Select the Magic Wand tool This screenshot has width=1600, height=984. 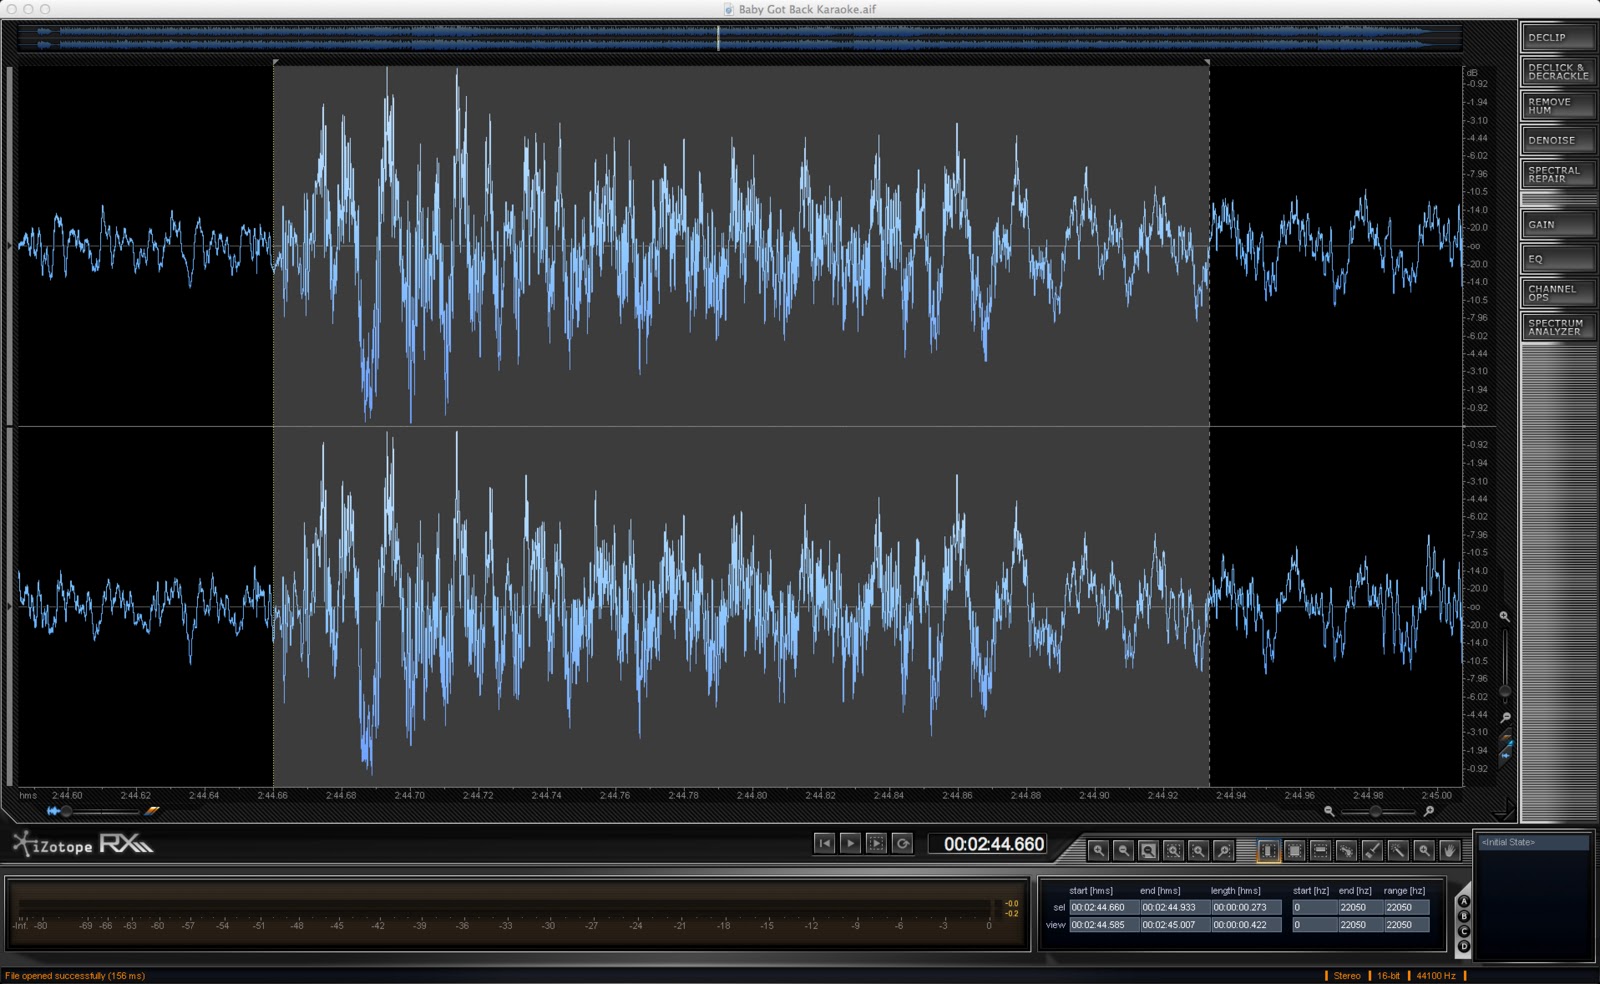1398,851
